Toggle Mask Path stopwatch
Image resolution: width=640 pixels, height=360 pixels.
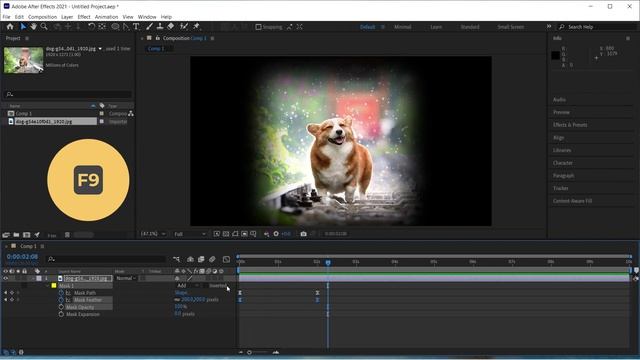coord(61,293)
